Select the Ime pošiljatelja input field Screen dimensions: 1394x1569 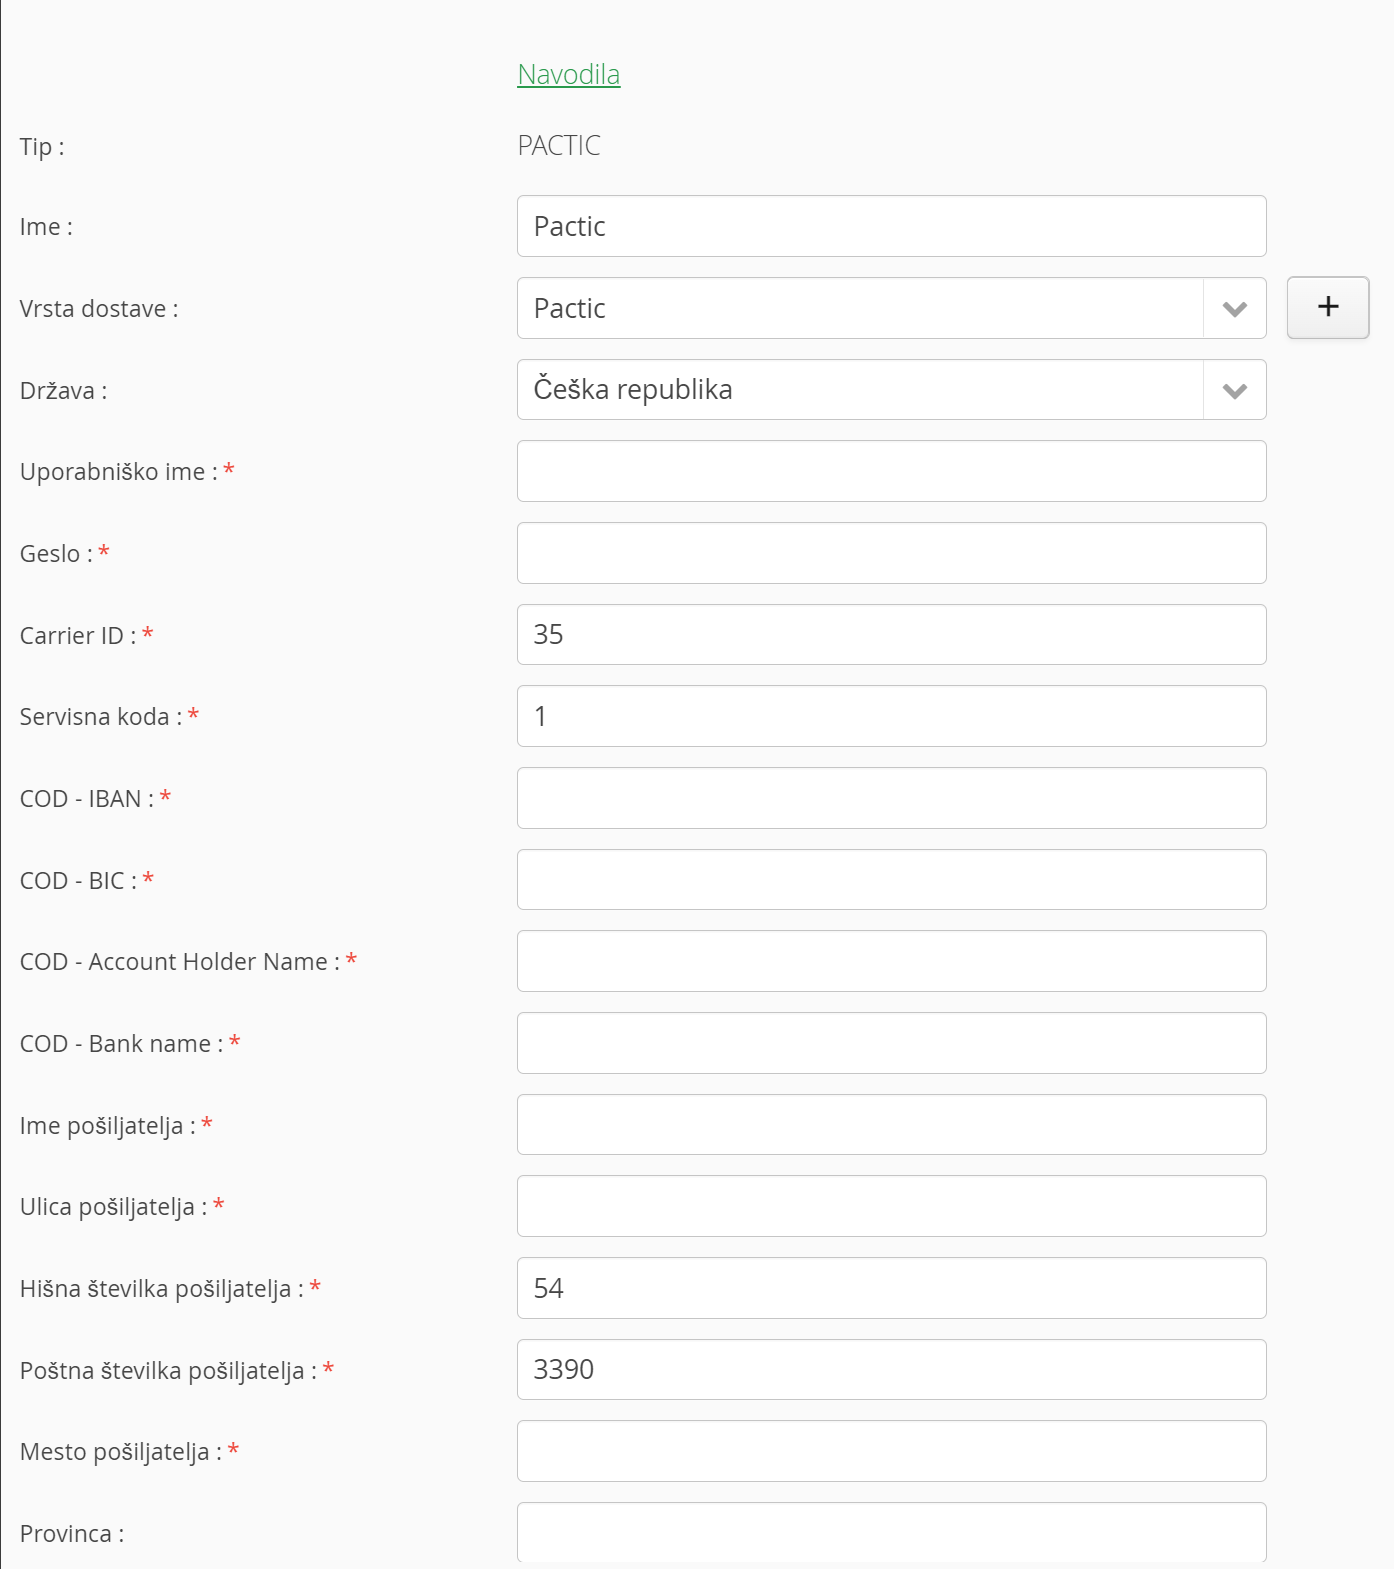pos(891,1125)
